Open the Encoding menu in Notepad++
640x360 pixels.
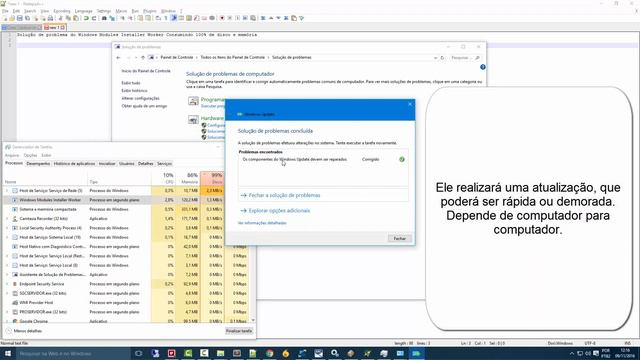click(62, 11)
